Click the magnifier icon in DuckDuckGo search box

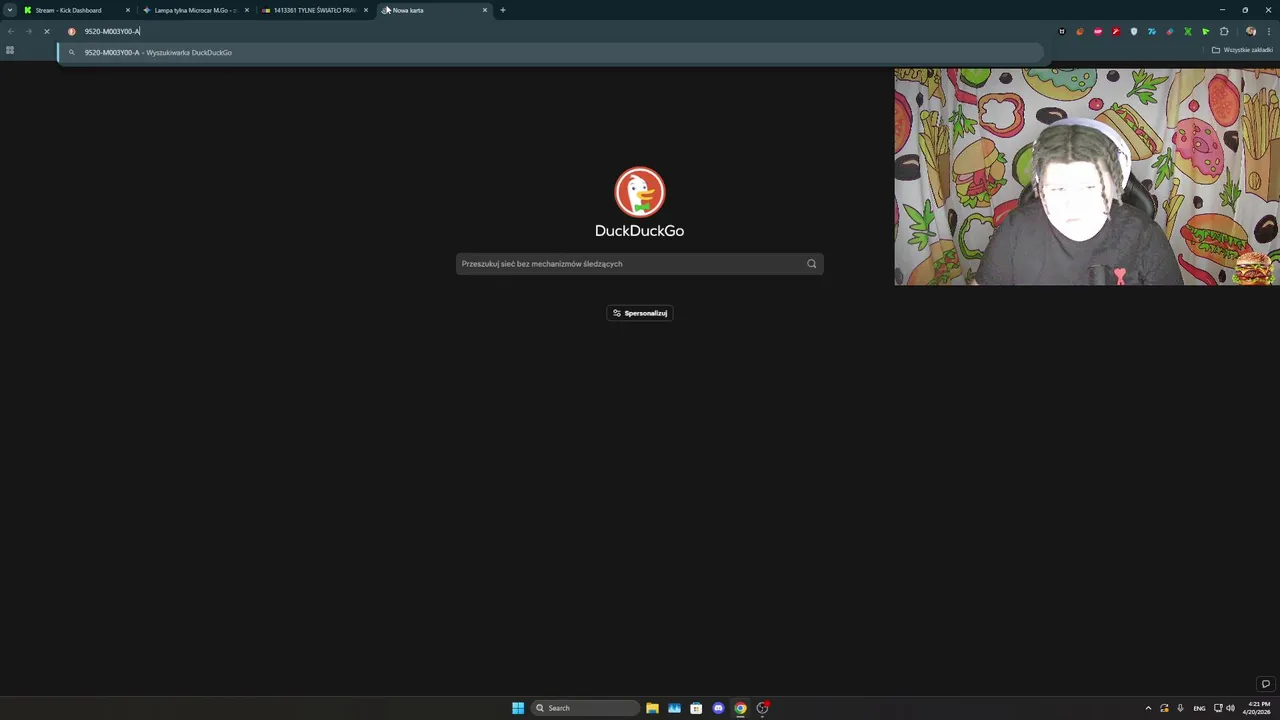811,264
